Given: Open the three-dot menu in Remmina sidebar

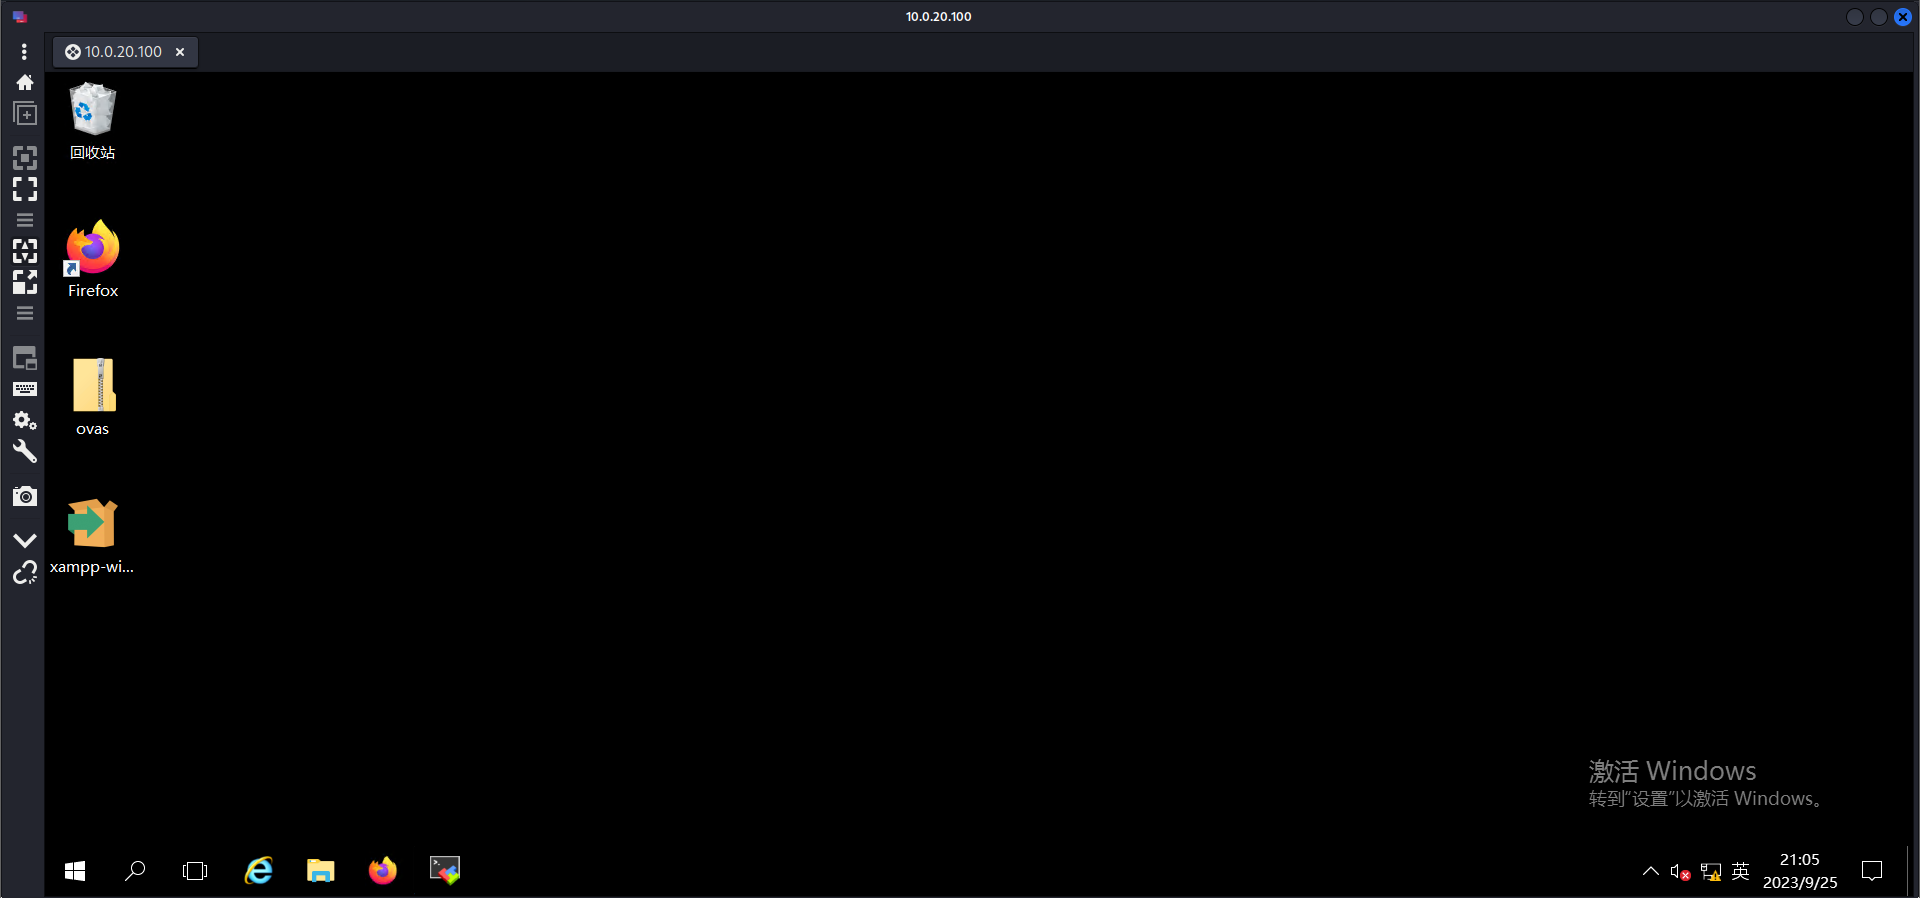Looking at the screenshot, I should click(x=24, y=51).
